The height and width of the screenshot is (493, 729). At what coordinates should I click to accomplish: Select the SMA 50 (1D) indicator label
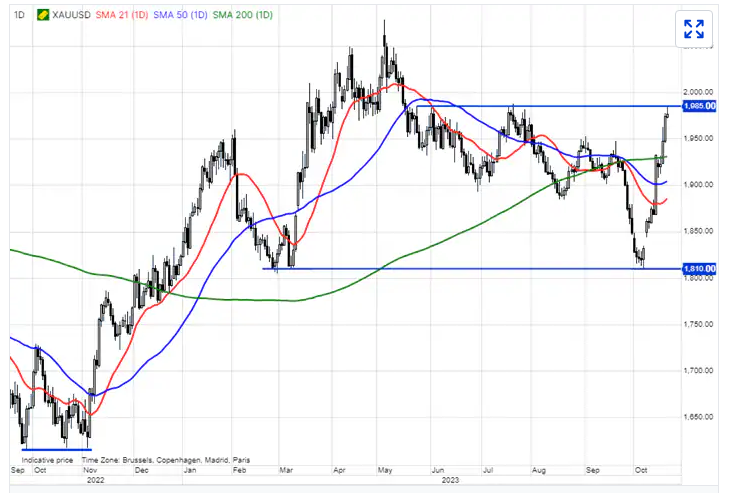pyautogui.click(x=180, y=15)
